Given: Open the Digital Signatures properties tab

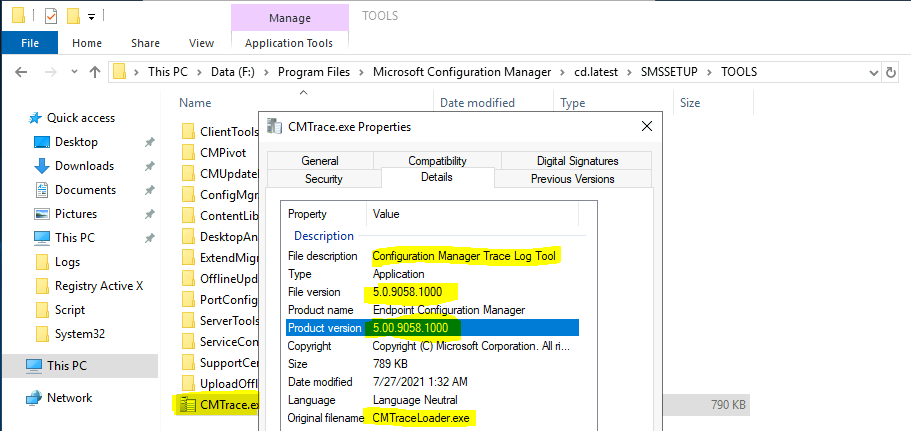Looking at the screenshot, I should point(577,161).
